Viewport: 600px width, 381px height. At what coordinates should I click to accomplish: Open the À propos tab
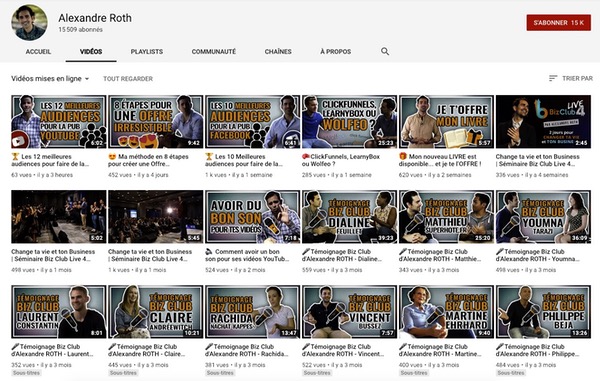336,51
